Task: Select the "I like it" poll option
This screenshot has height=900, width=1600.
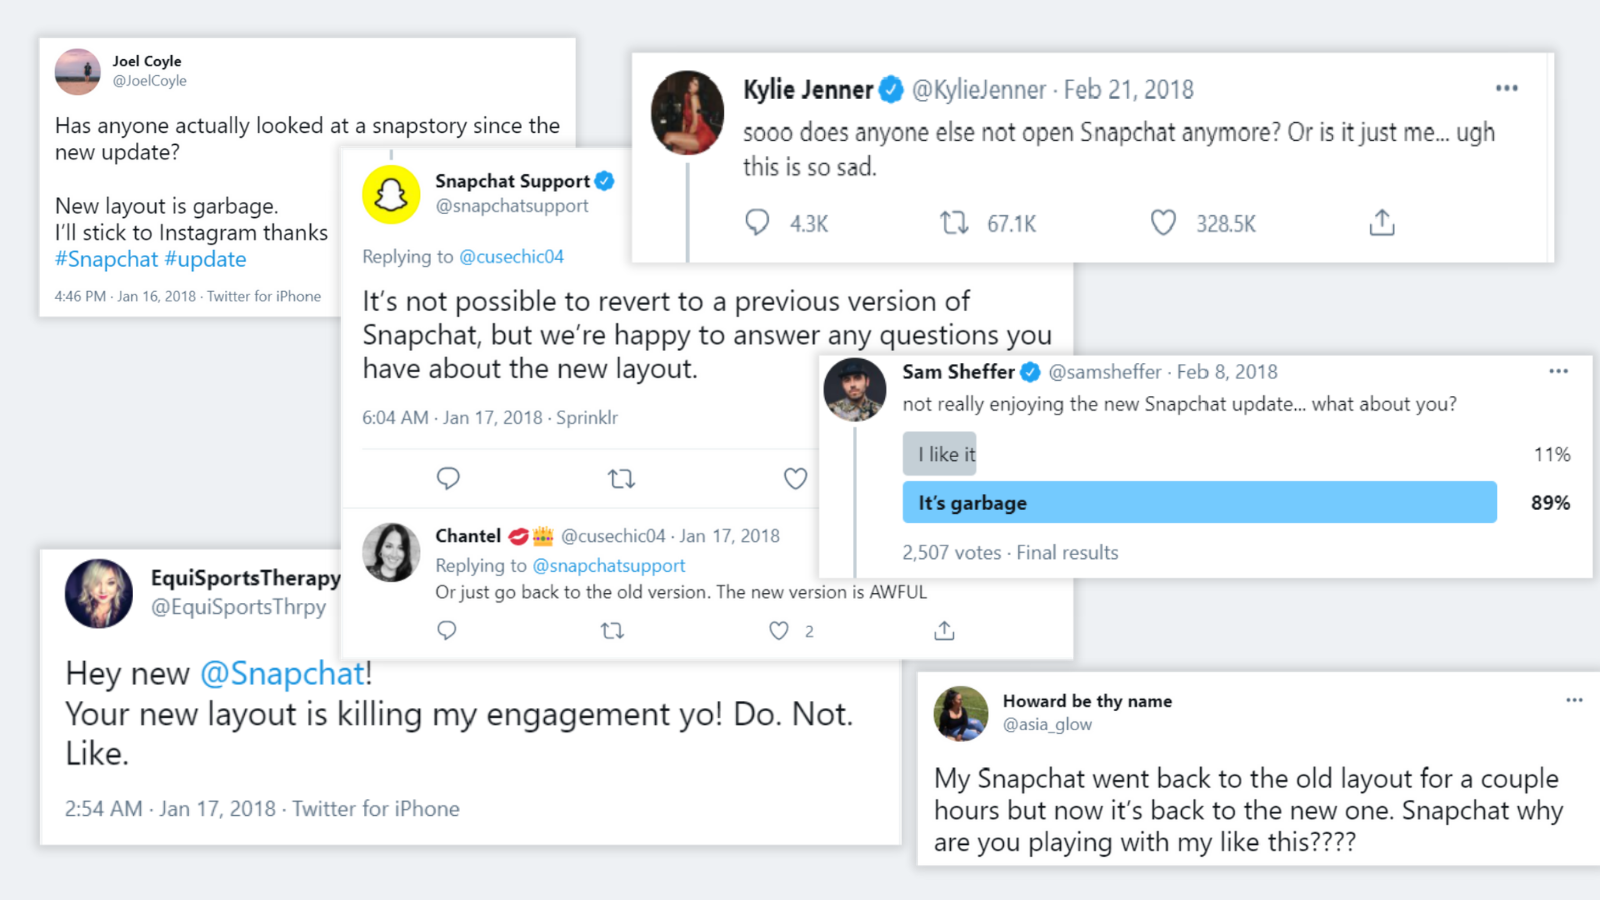Action: point(940,454)
